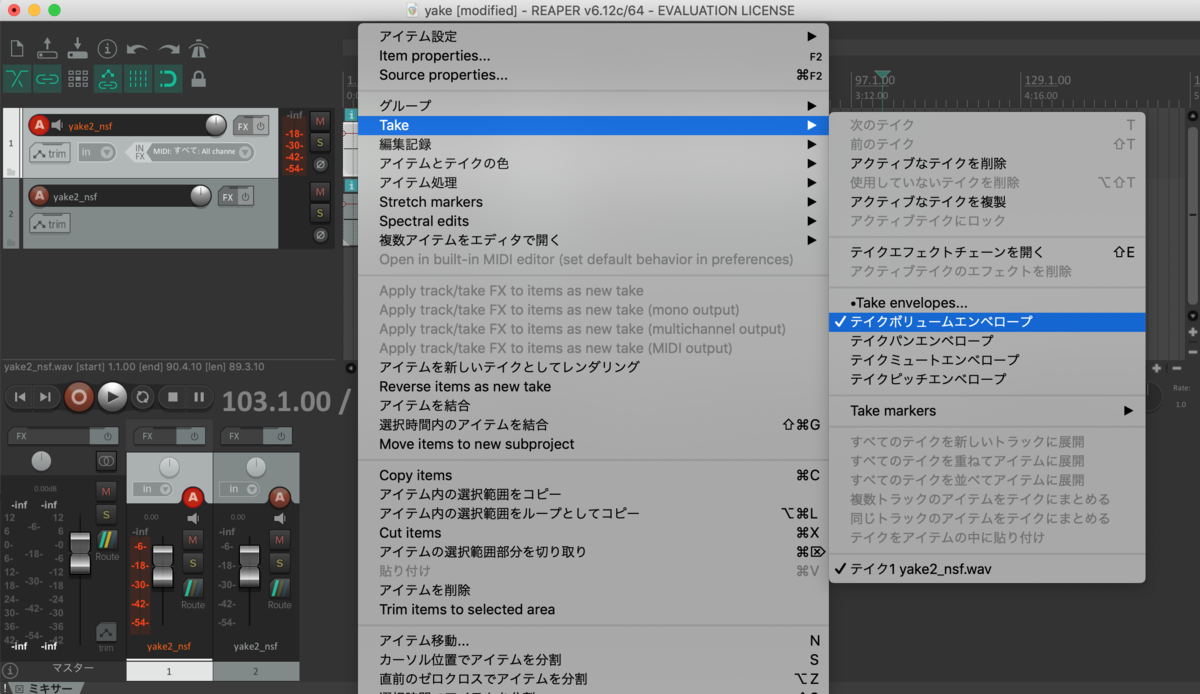The width and height of the screenshot is (1200, 694).
Task: Arm track 1 record button
Action: point(38,125)
